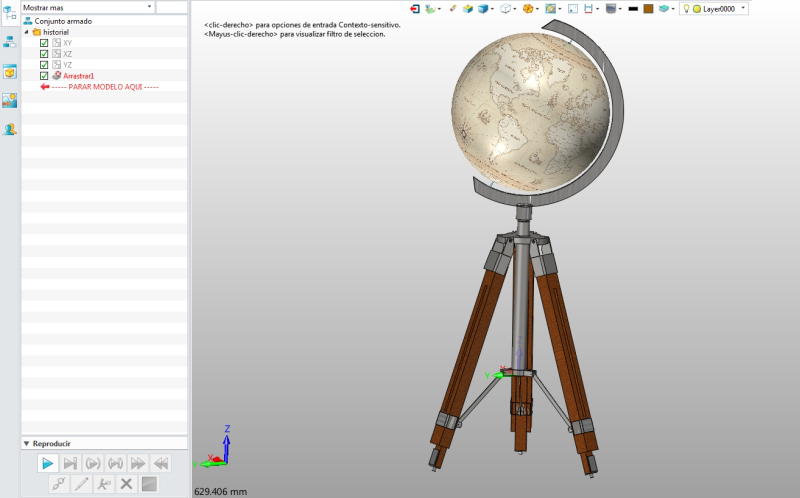Image resolution: width=800 pixels, height=498 pixels.
Task: Click the eraser/marker icon in the top toolbar
Action: coord(453,9)
